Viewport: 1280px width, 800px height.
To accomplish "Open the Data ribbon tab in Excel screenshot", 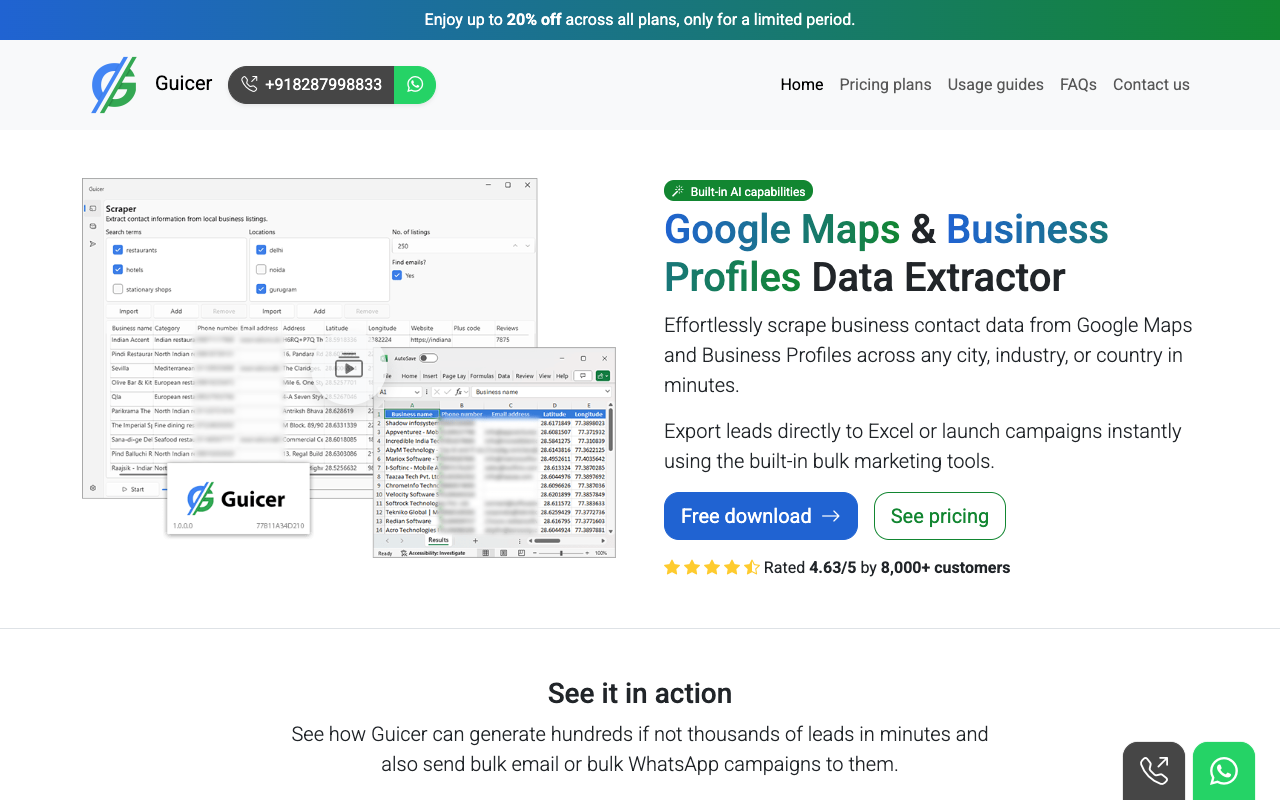I will [504, 376].
